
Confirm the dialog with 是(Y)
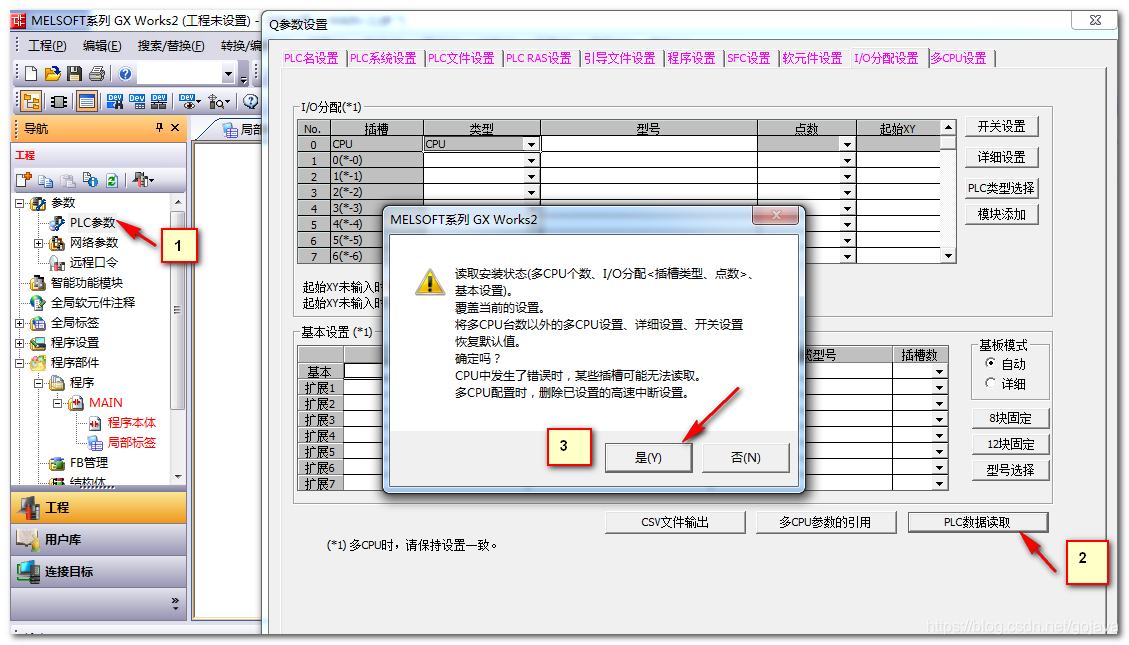648,458
